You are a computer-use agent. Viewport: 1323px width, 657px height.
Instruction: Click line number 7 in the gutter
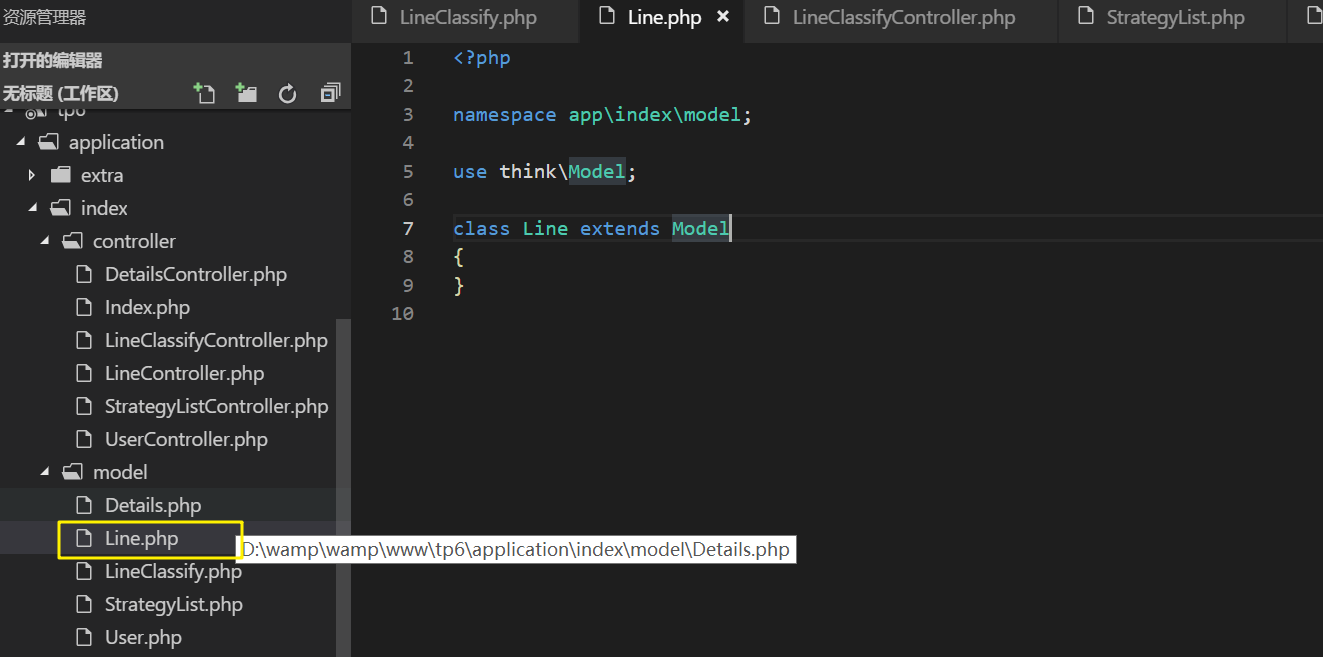[408, 229]
